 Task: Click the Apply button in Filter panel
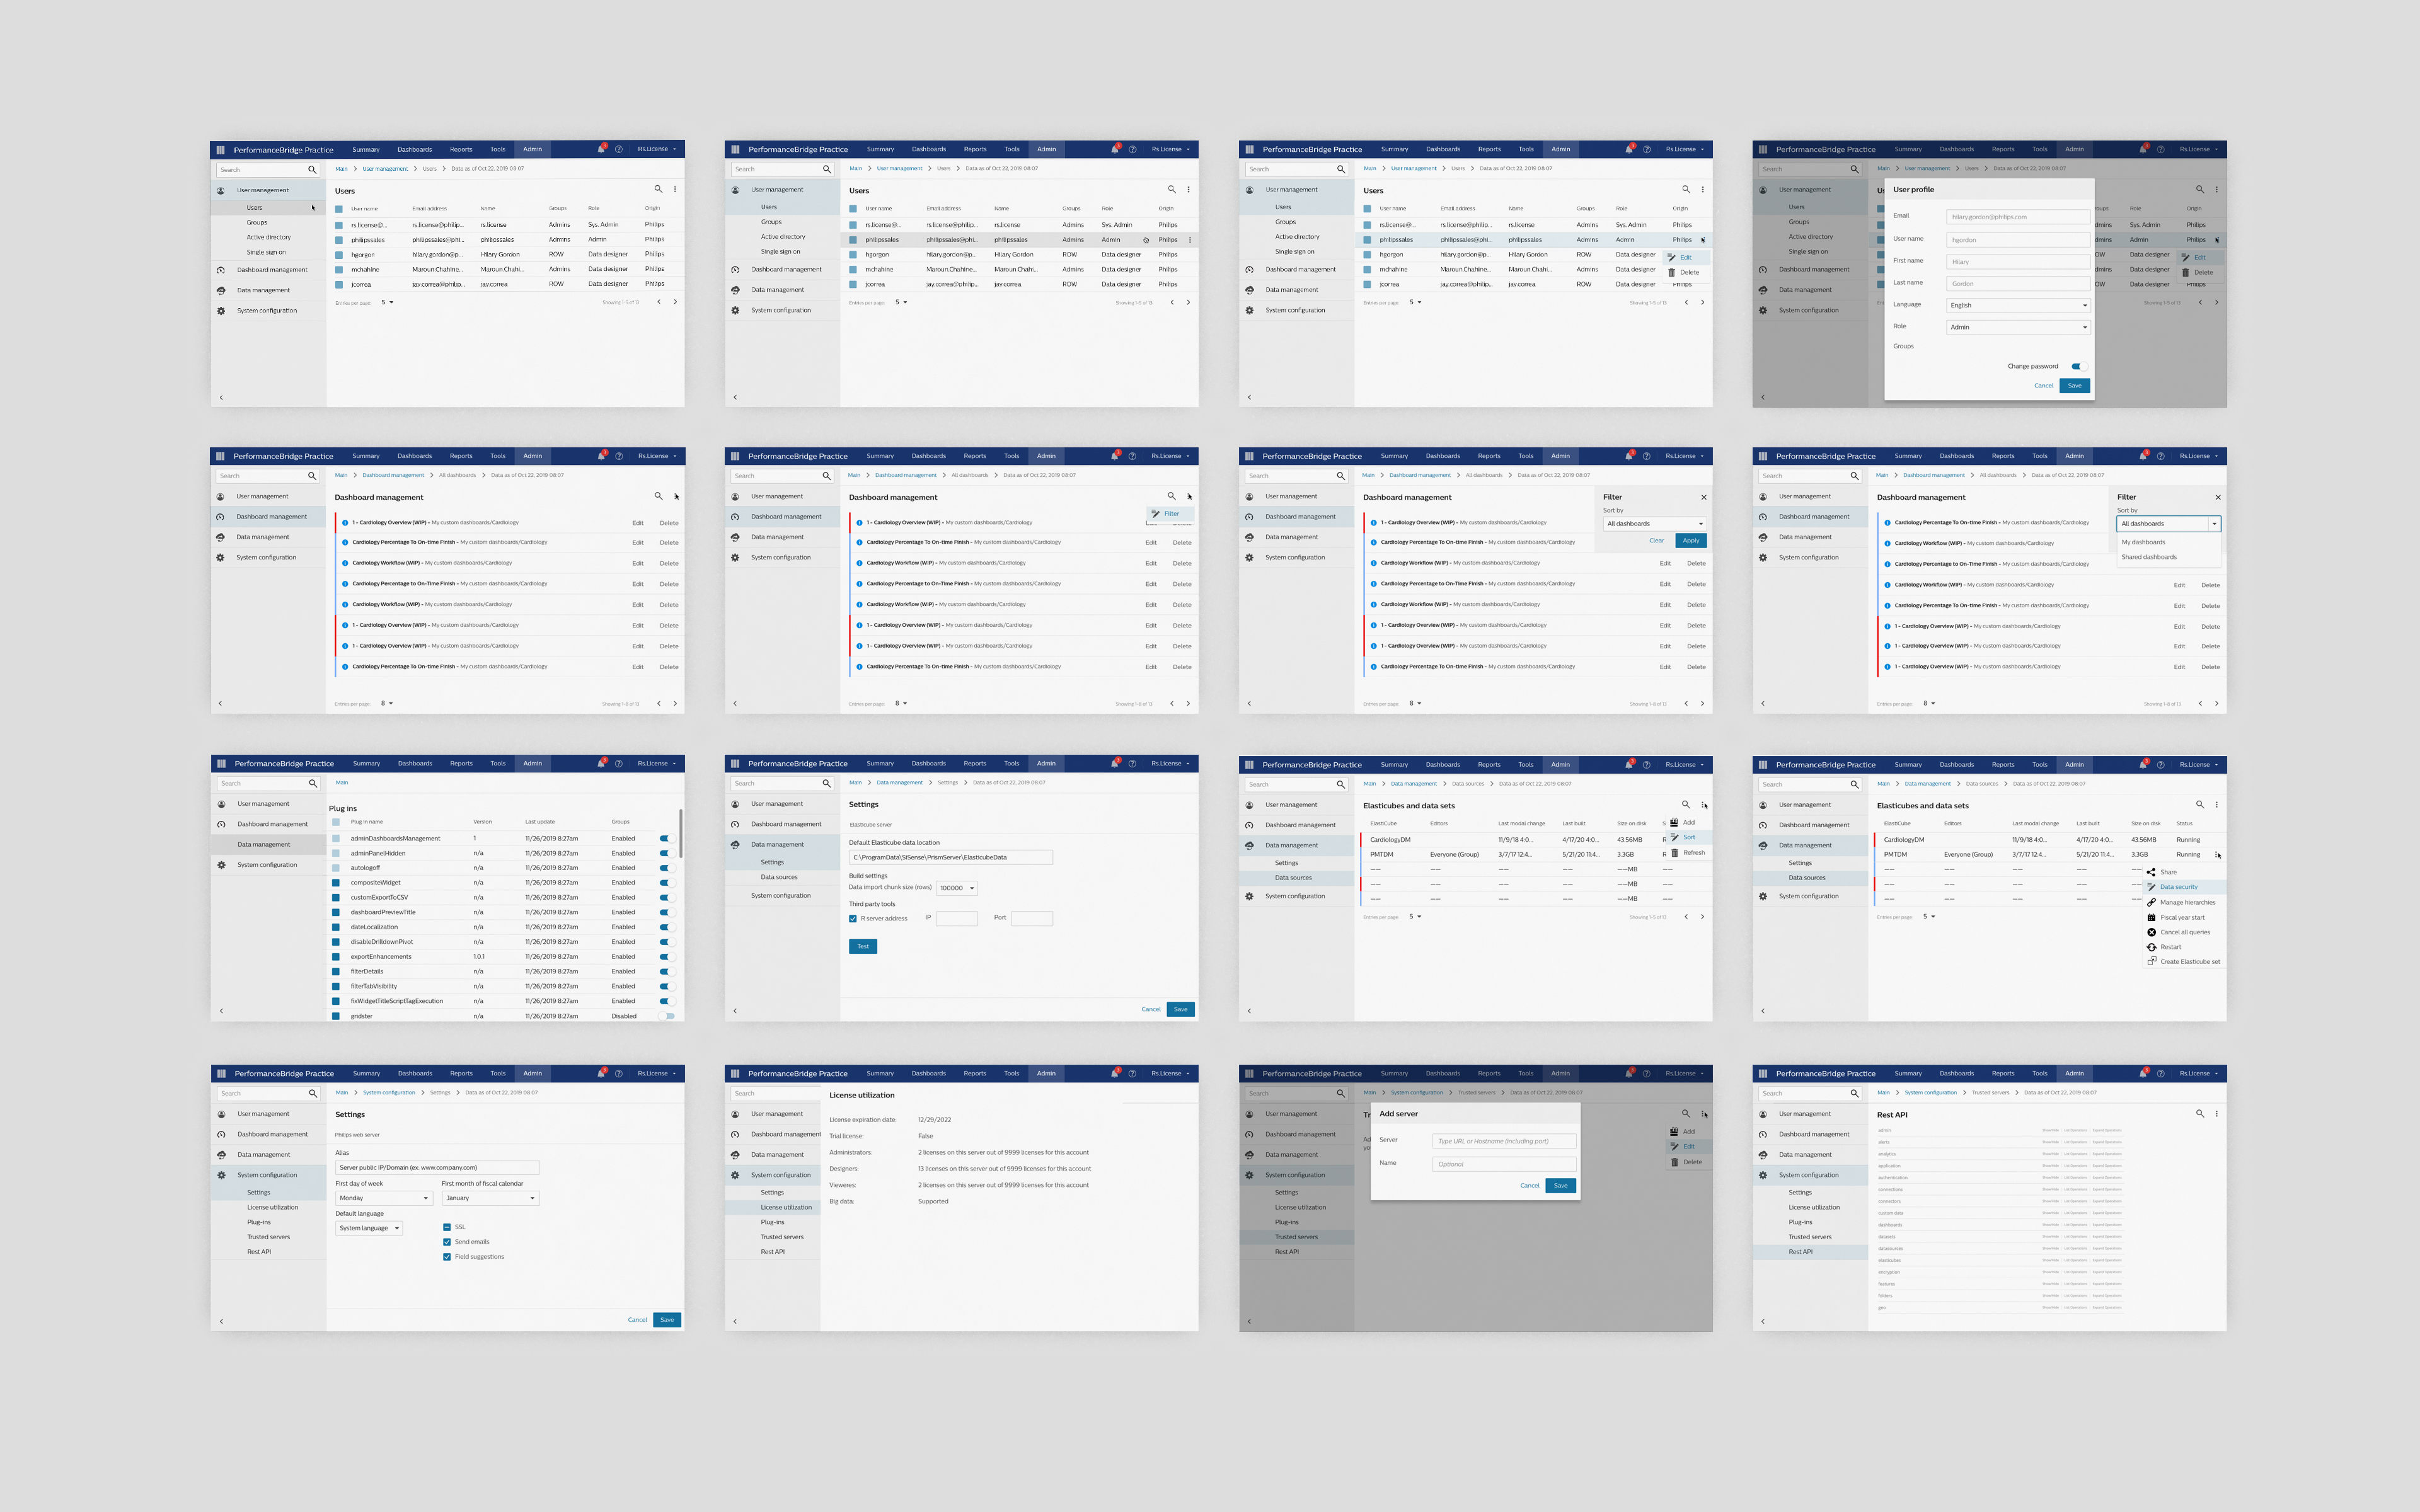click(x=1690, y=540)
